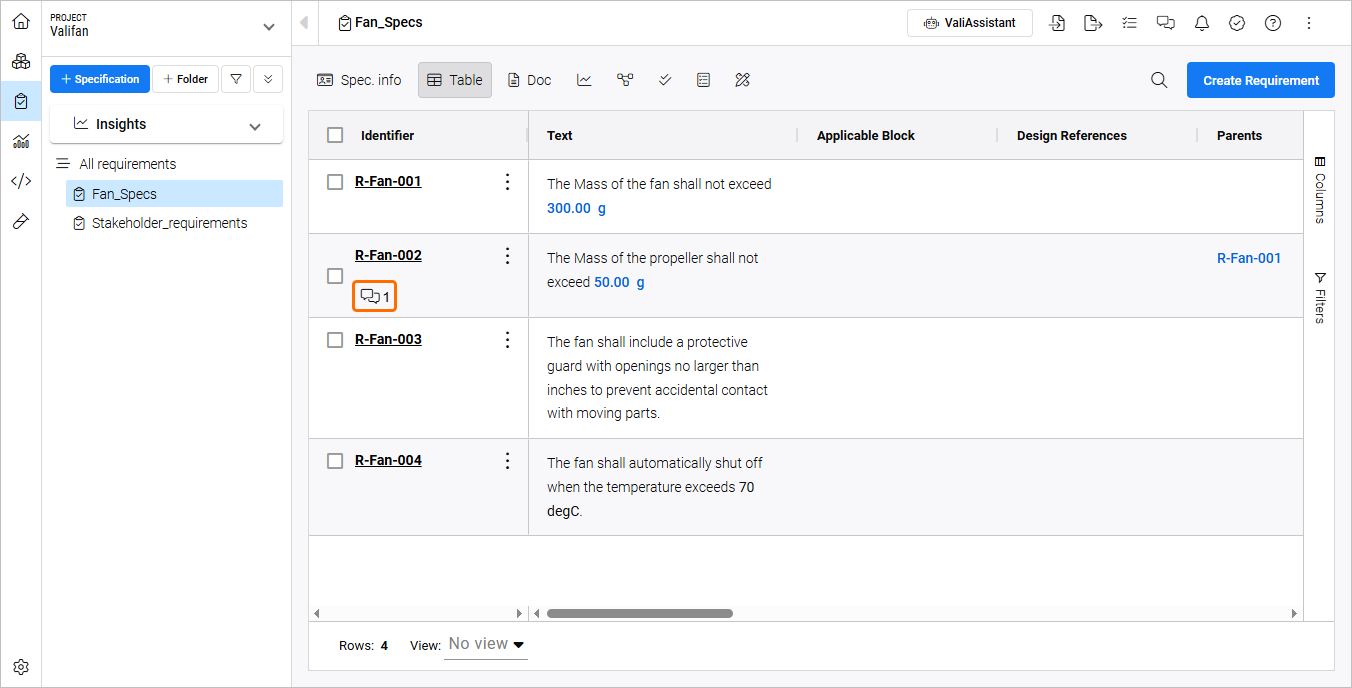Screen dimensions: 1352x688
Task: Open the code icon in sidebar
Action: pos(21,181)
